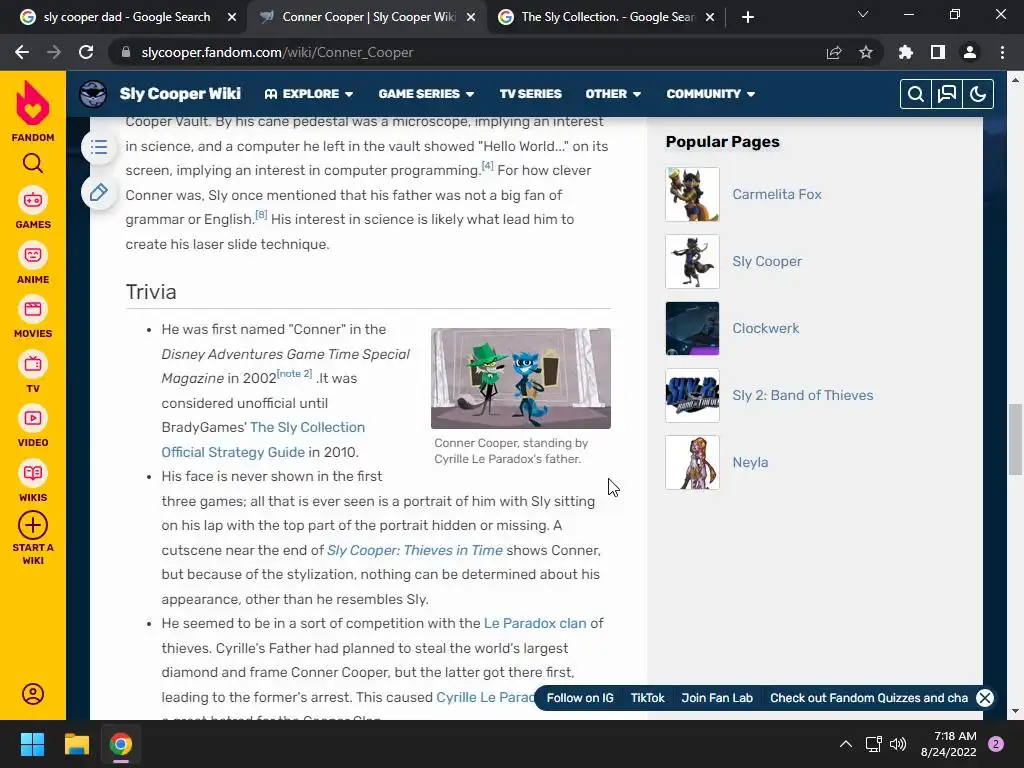The width and height of the screenshot is (1024, 768).
Task: Open the 'Cyrille Le Paradox' link
Action: coord(485,697)
